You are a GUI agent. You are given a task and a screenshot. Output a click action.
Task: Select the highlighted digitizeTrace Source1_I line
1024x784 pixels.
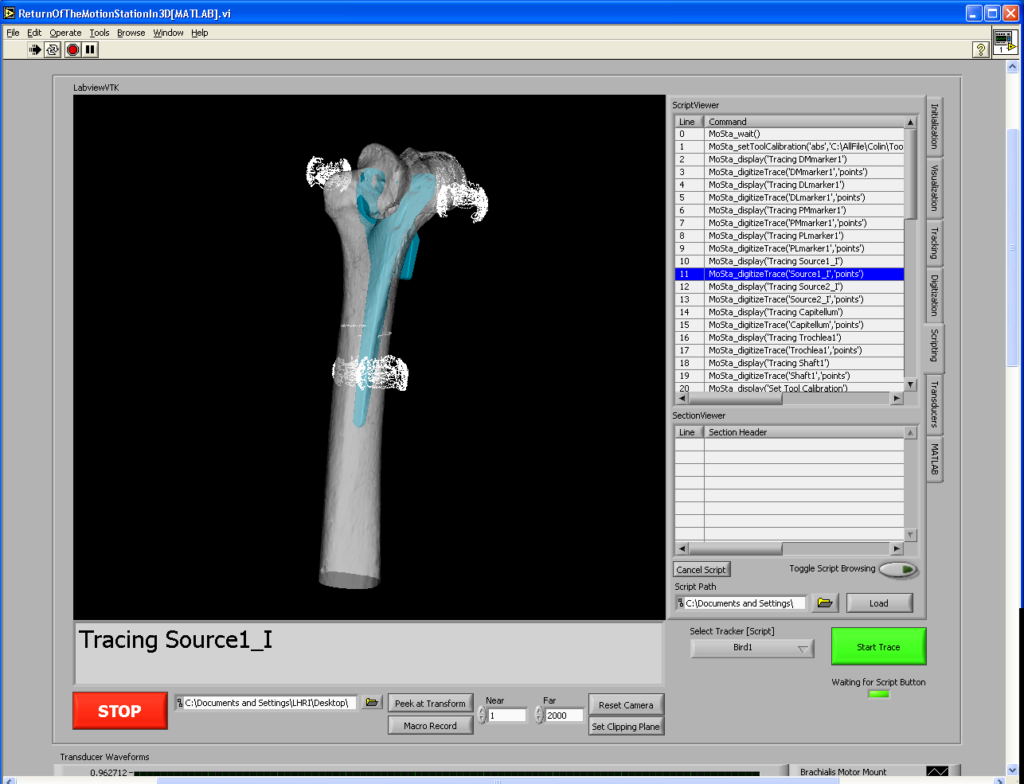coord(790,274)
